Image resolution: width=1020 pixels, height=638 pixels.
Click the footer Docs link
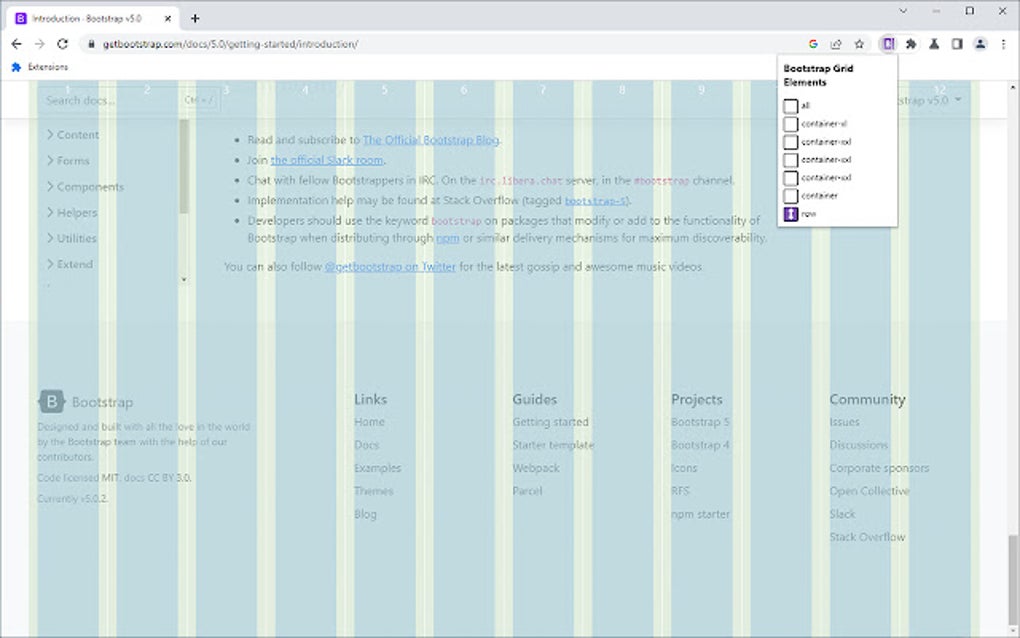tap(366, 445)
